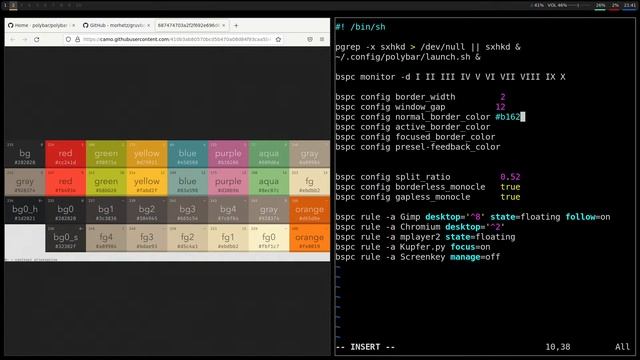Click the bright orange swatch in bottom row
Viewport: 640px width, 360px height.
(309, 238)
